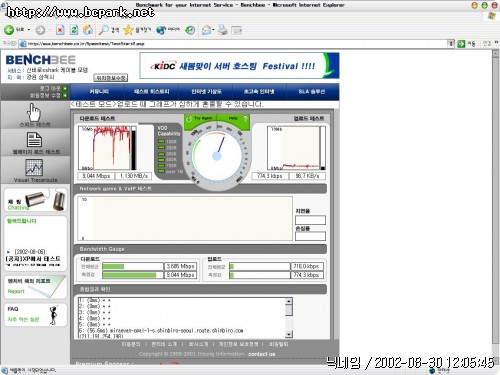Select second tab in blue navigation bar
This screenshot has width=500, height=375.
tap(152, 91)
